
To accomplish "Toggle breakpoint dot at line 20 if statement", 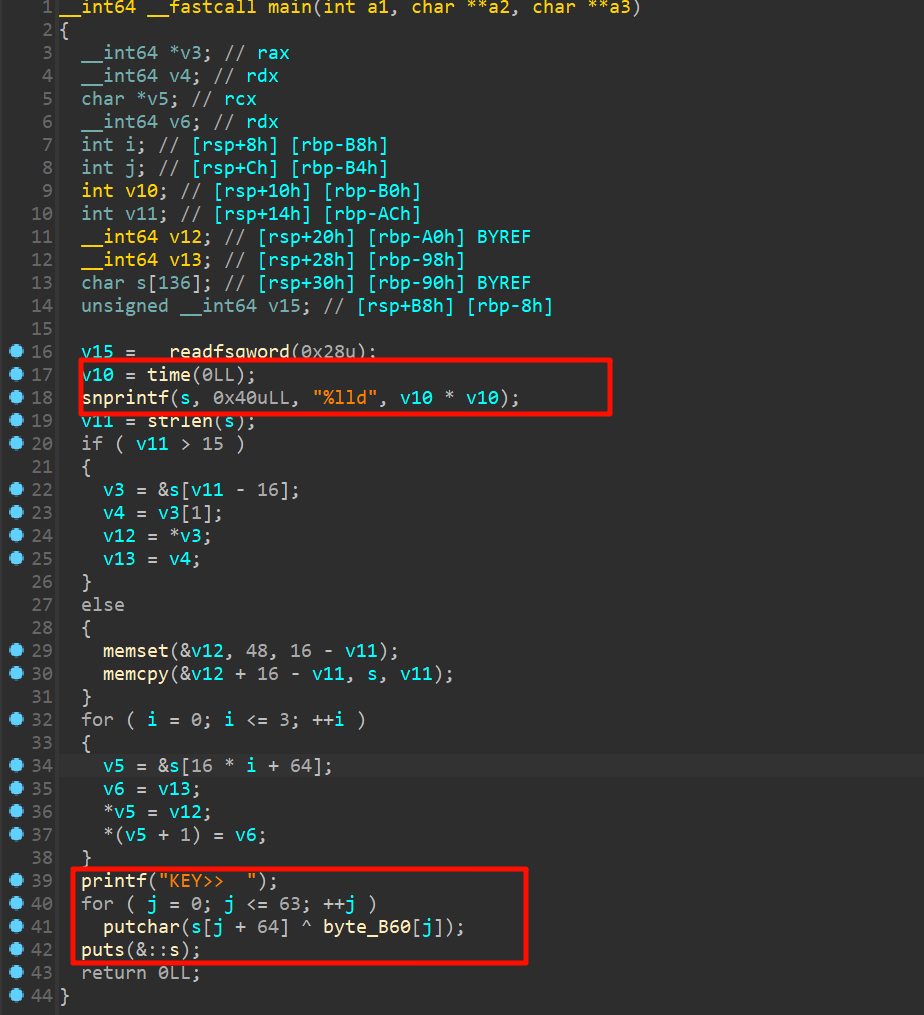I will [x=15, y=443].
